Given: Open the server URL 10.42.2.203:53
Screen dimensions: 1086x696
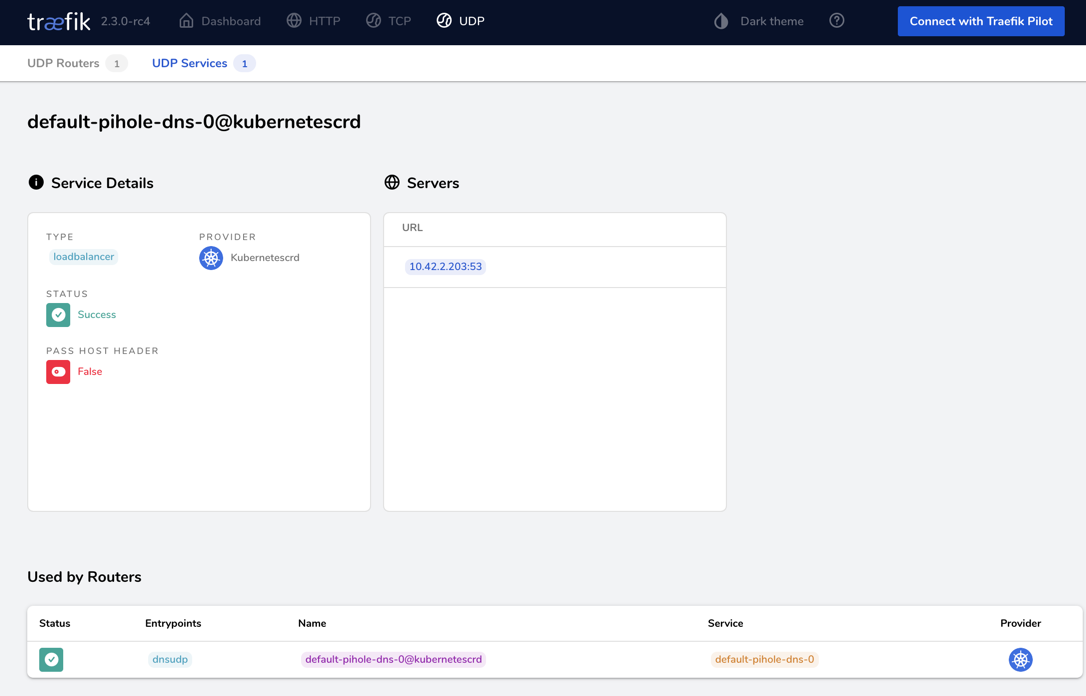Looking at the screenshot, I should (445, 266).
